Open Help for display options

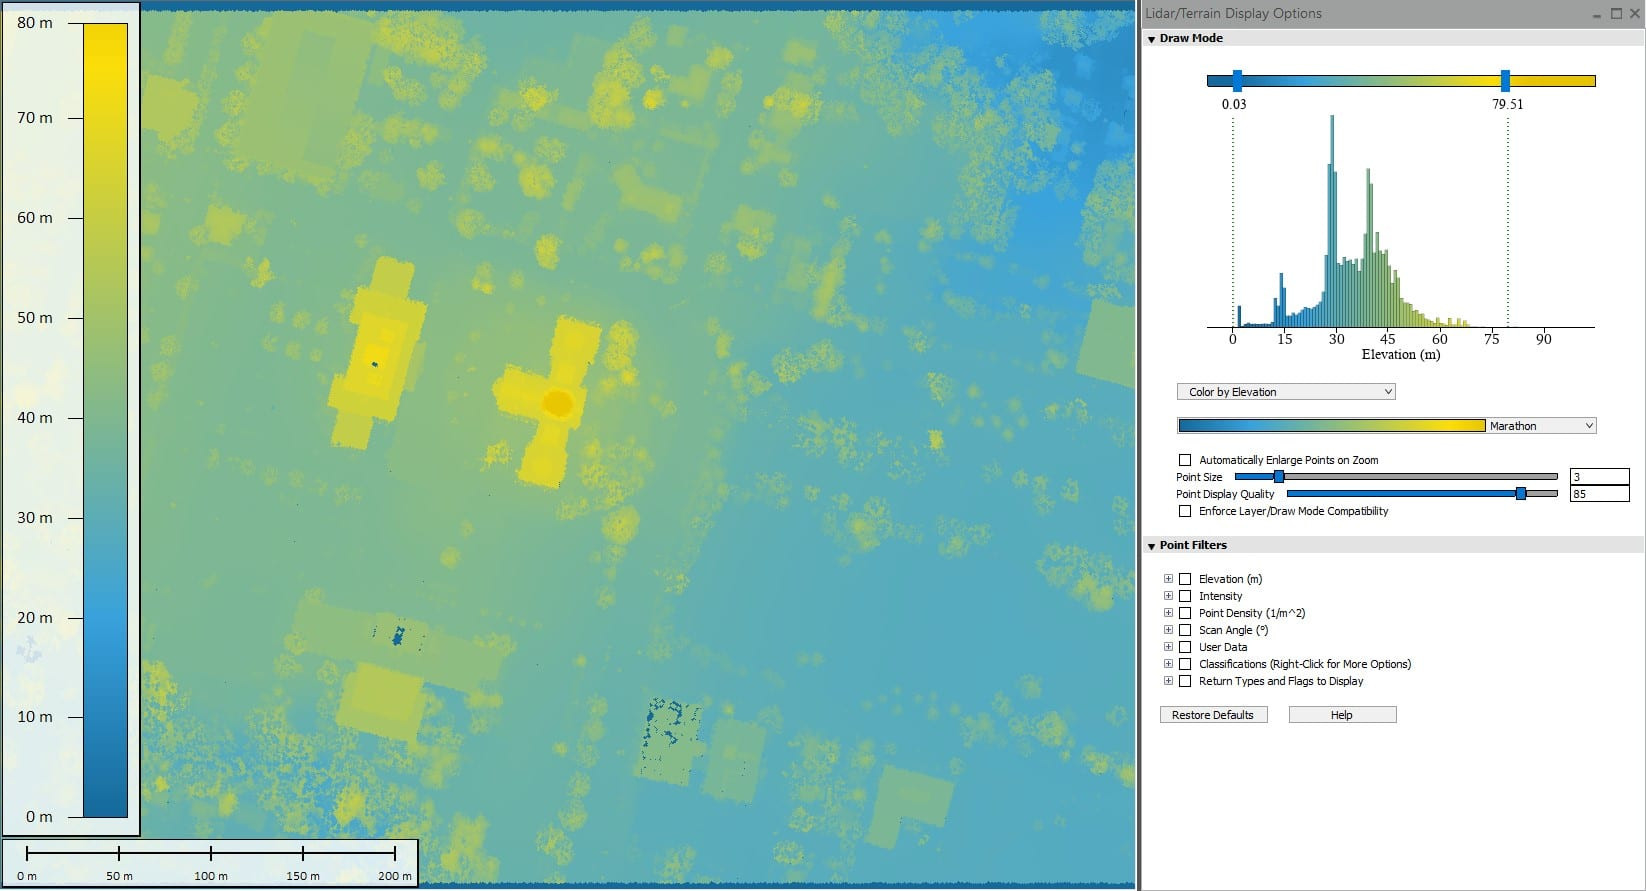pyautogui.click(x=1342, y=715)
